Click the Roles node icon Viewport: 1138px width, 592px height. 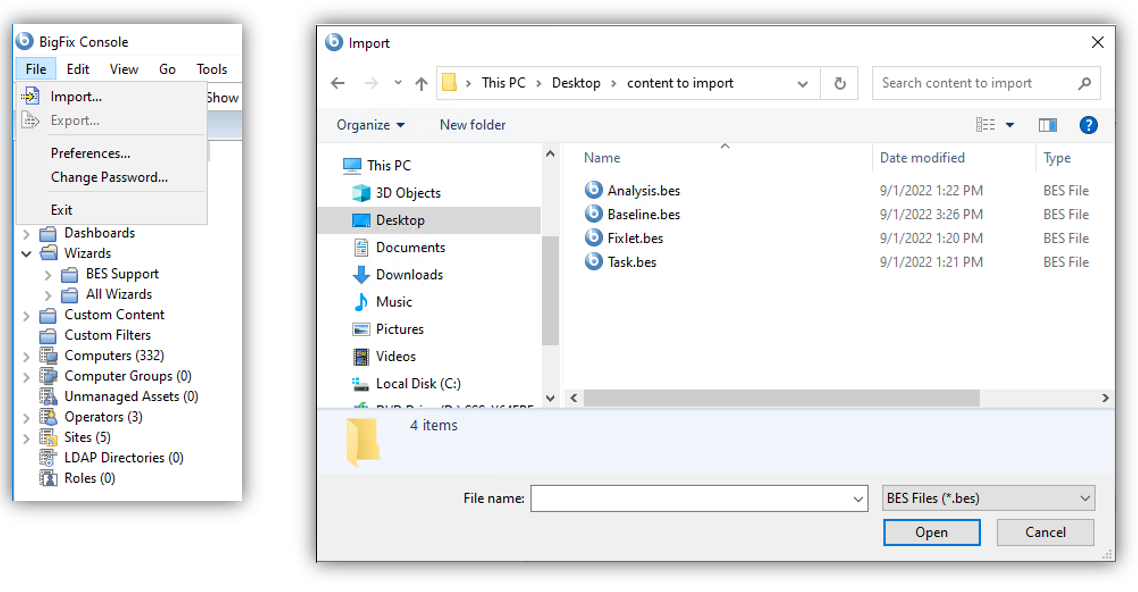coord(48,478)
